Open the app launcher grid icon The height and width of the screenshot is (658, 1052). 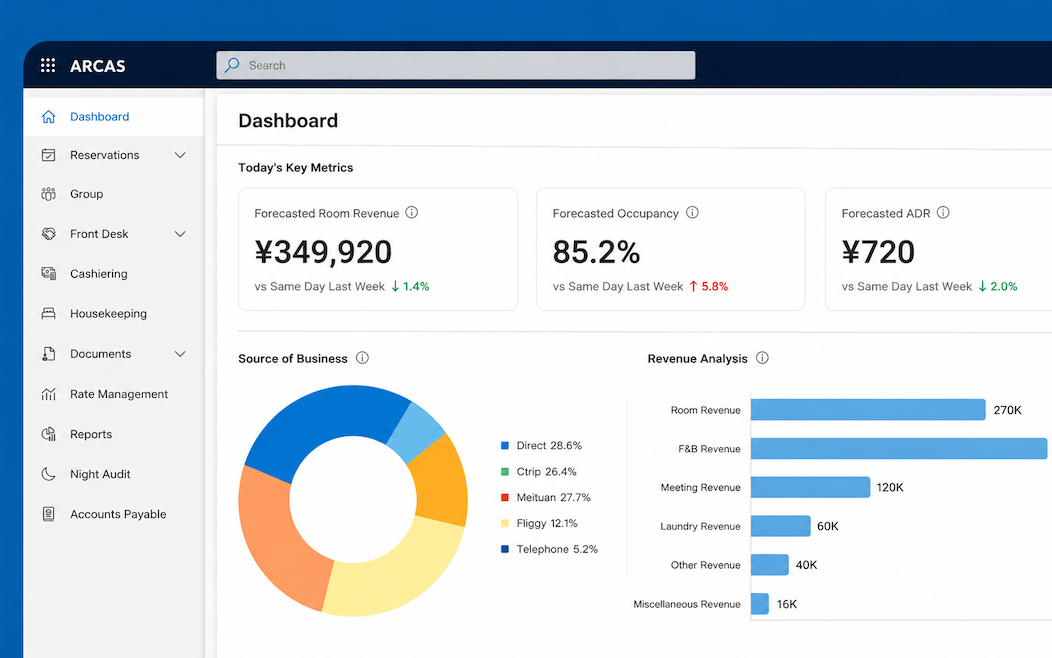(48, 65)
